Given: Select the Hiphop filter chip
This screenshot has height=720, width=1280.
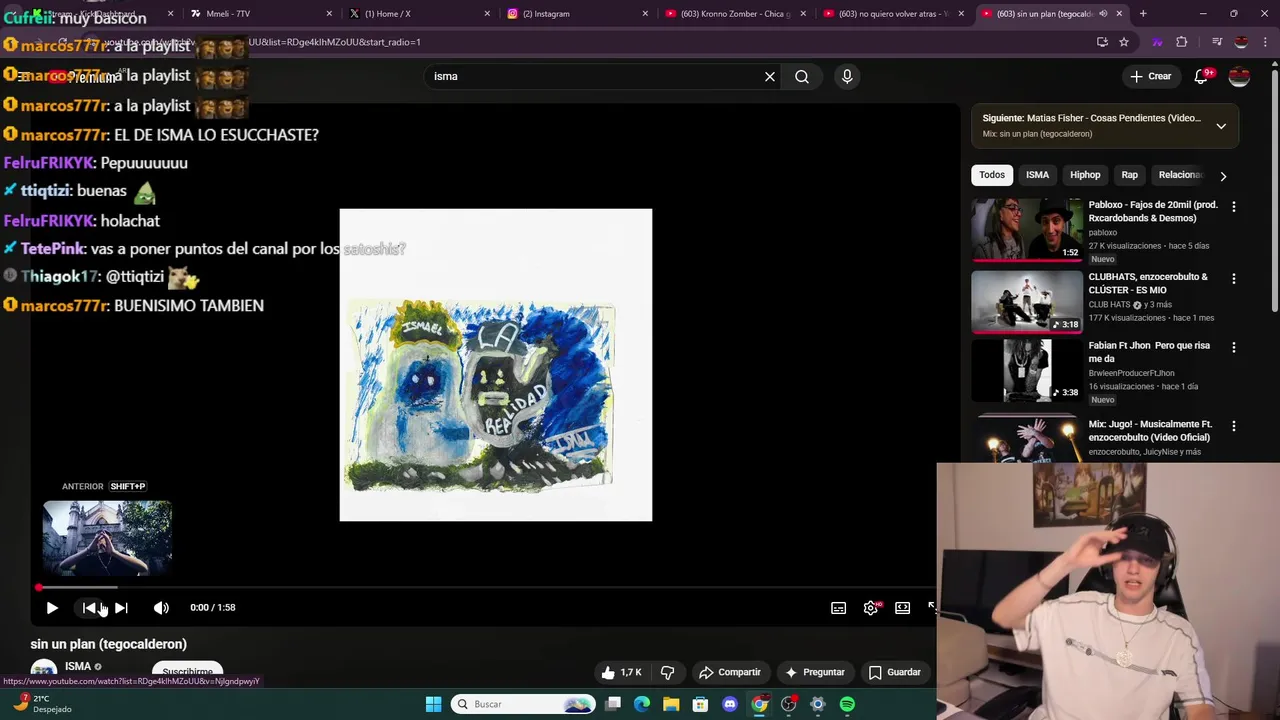Looking at the screenshot, I should 1085,175.
